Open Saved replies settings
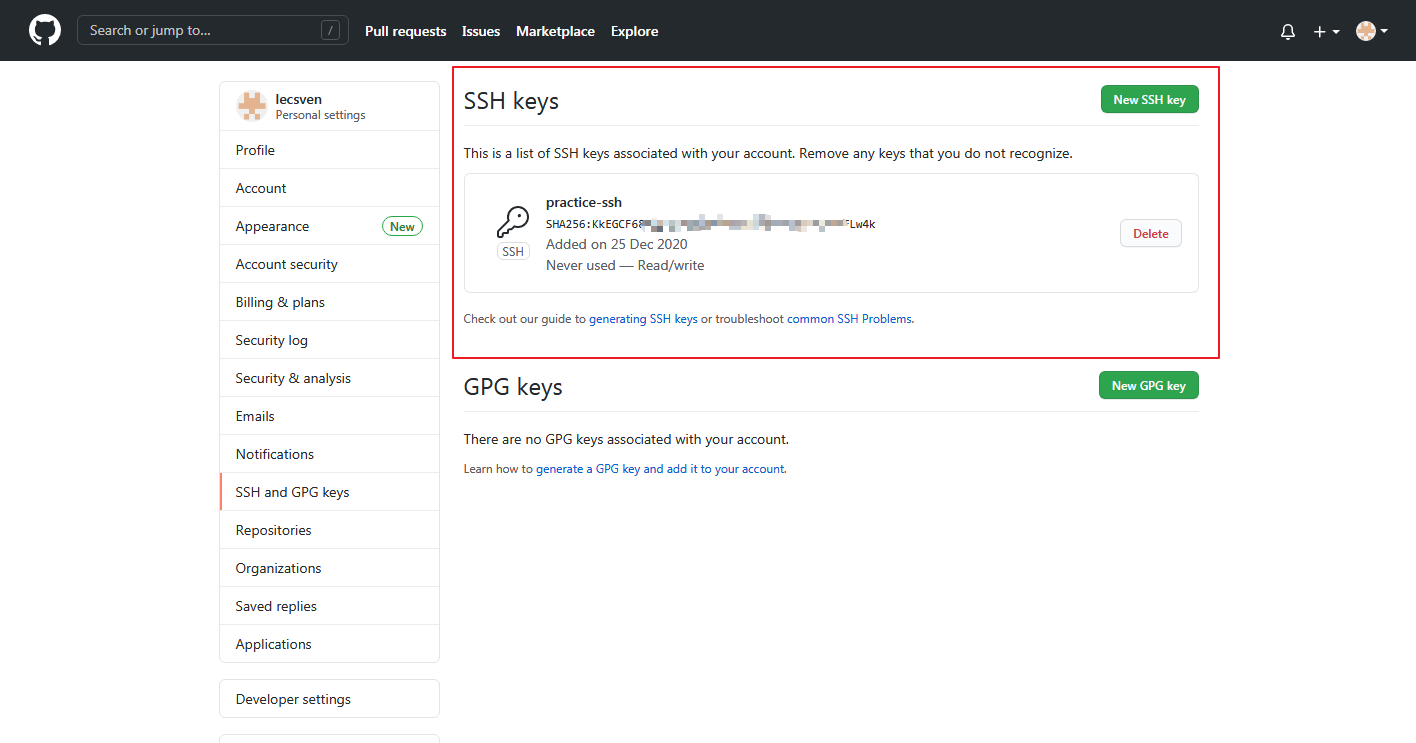The image size is (1416, 743). 329,606
